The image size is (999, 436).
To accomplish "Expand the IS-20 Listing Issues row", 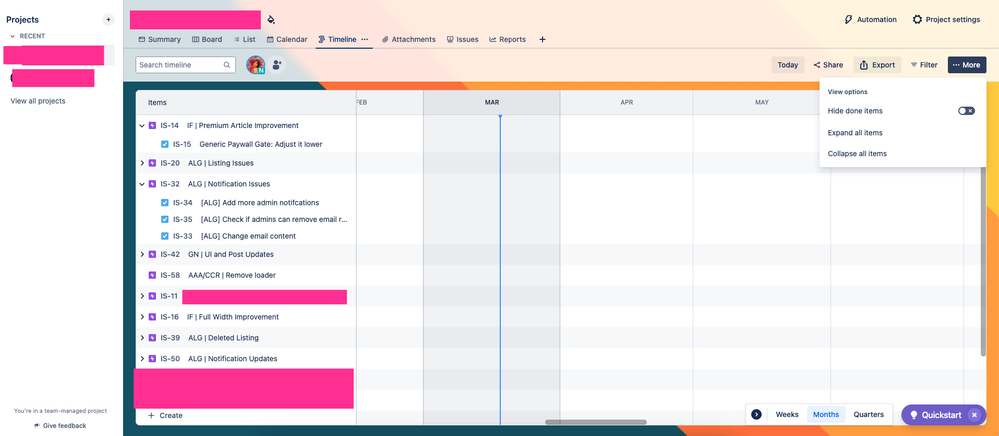I will point(142,163).
